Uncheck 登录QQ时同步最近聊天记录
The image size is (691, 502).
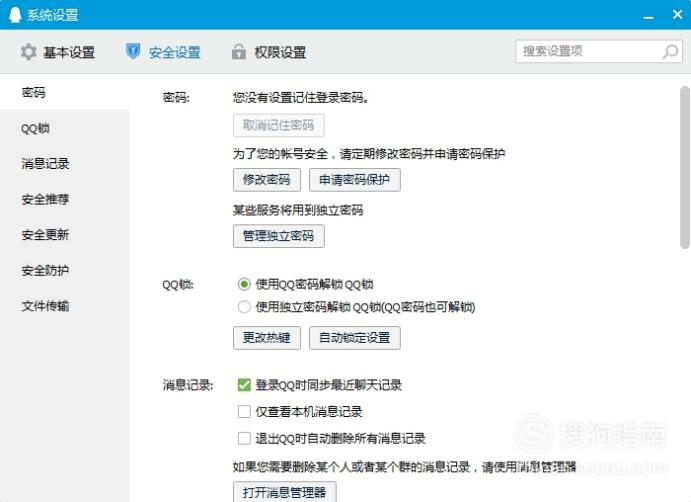(244, 385)
